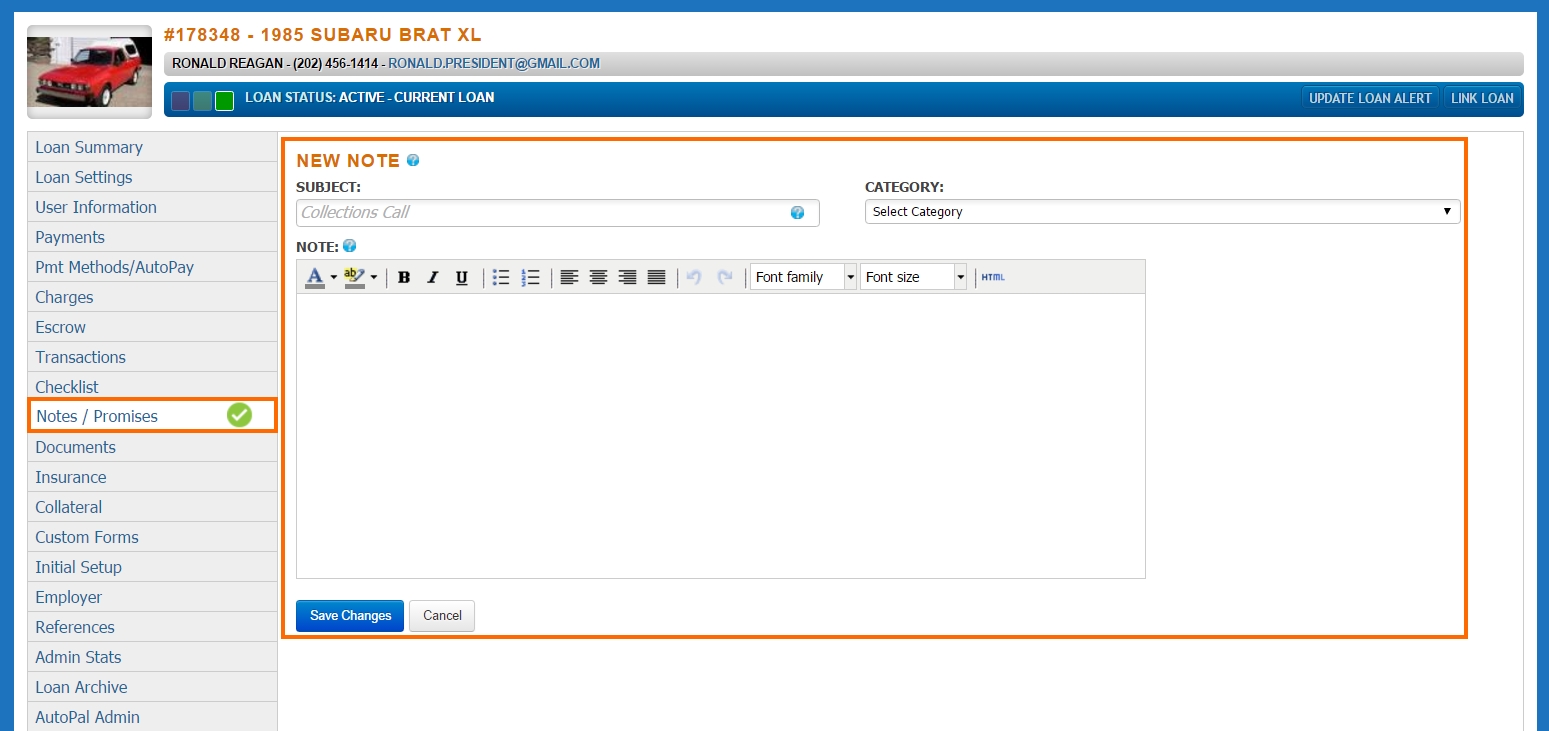
Task: Click the Link Loan button
Action: pyautogui.click(x=1482, y=98)
